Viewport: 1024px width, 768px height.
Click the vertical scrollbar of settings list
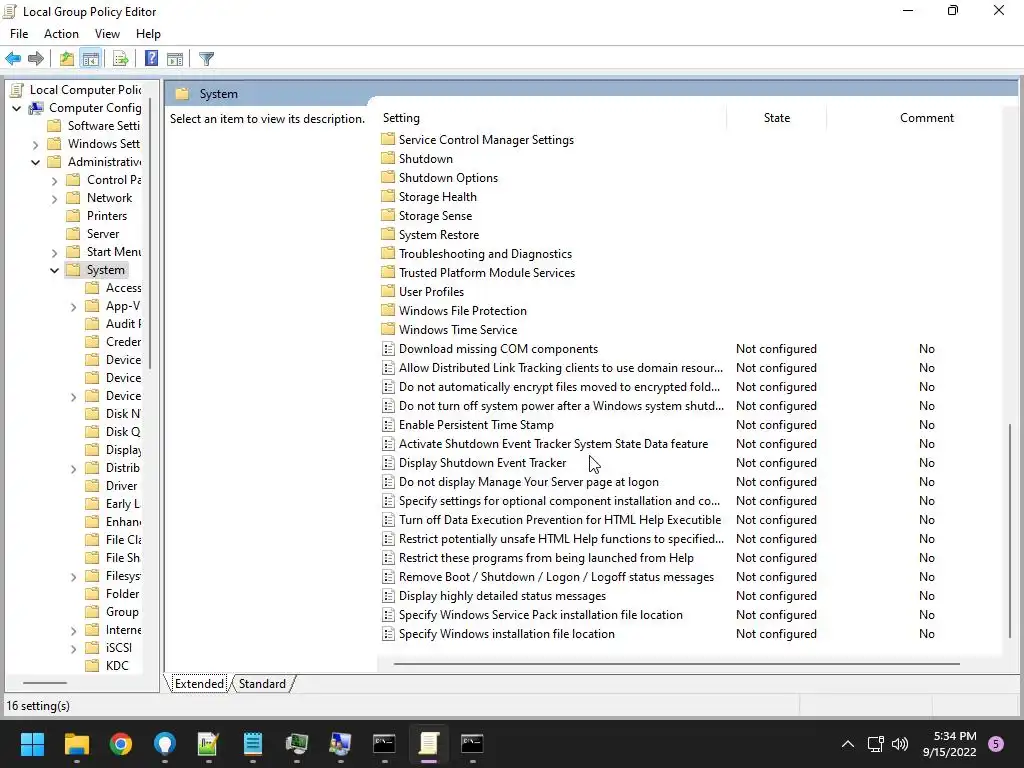point(1010,530)
